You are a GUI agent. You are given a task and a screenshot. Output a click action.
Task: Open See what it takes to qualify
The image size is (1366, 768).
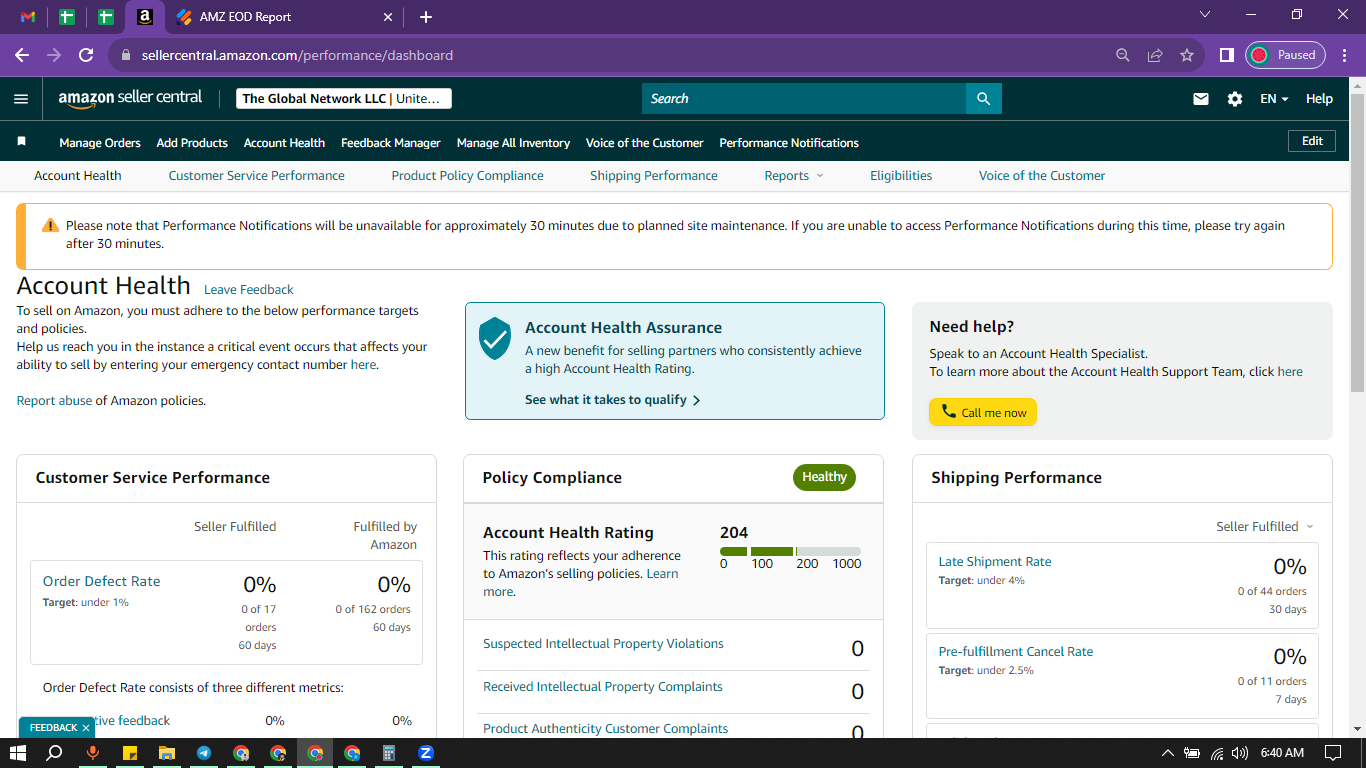point(613,400)
